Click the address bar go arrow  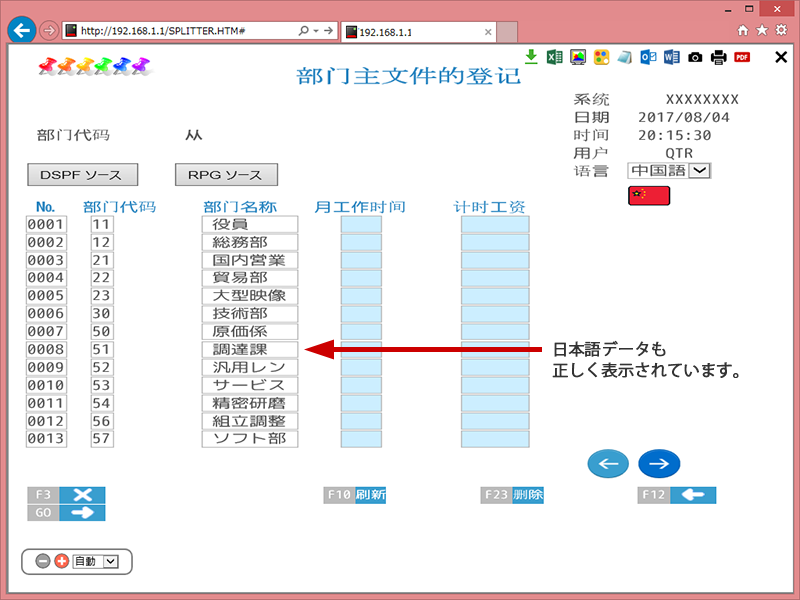[329, 31]
